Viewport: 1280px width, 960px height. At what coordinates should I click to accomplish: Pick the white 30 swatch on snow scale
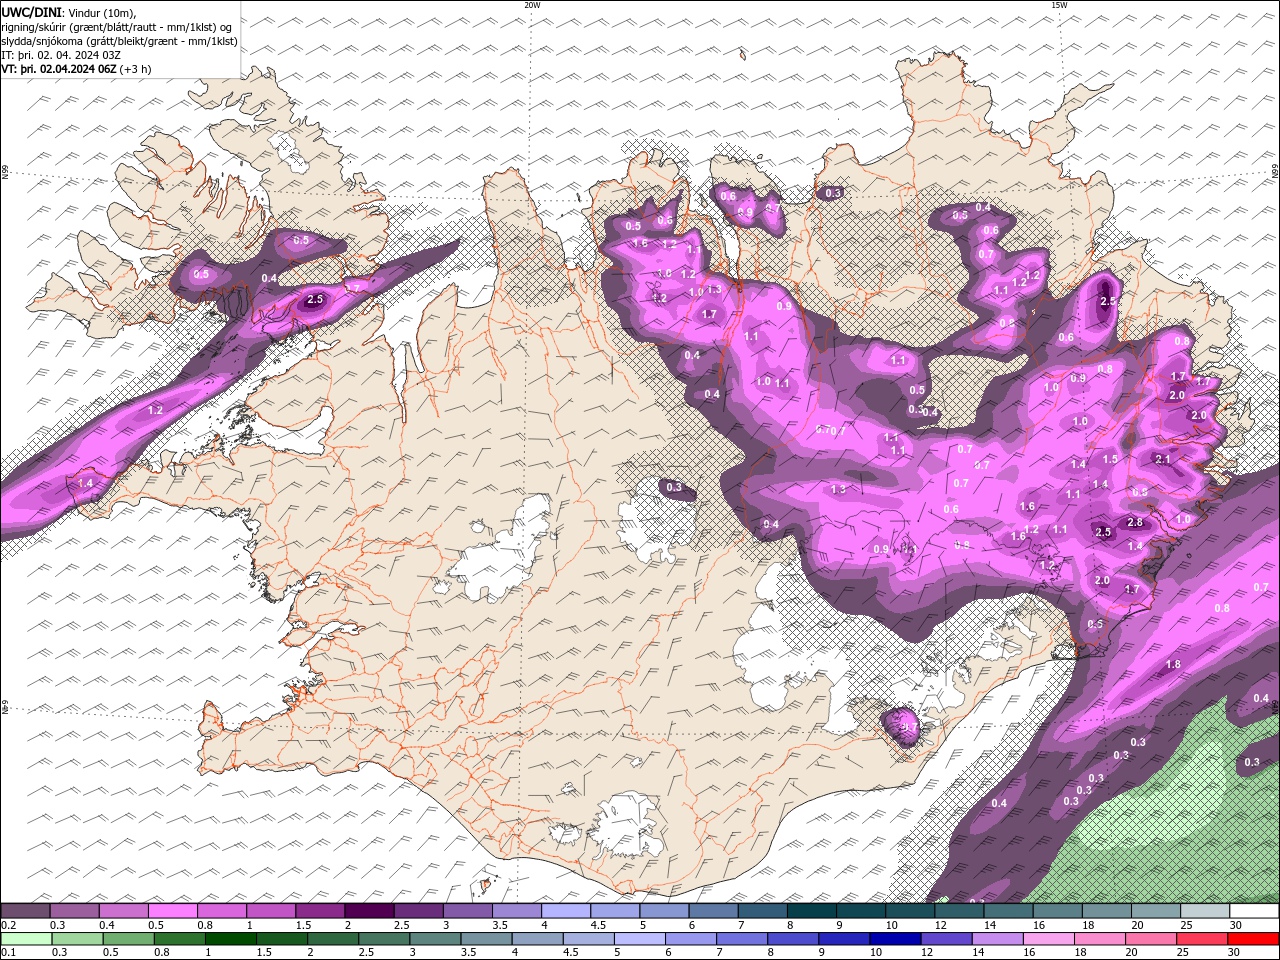(x=1254, y=911)
